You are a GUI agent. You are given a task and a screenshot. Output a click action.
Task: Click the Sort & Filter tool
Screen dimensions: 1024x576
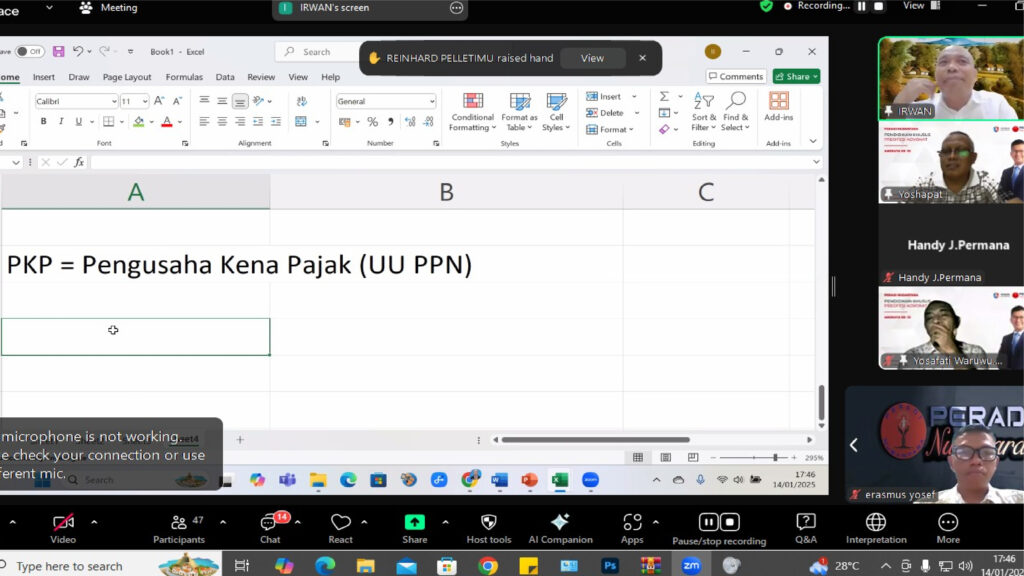point(703,112)
